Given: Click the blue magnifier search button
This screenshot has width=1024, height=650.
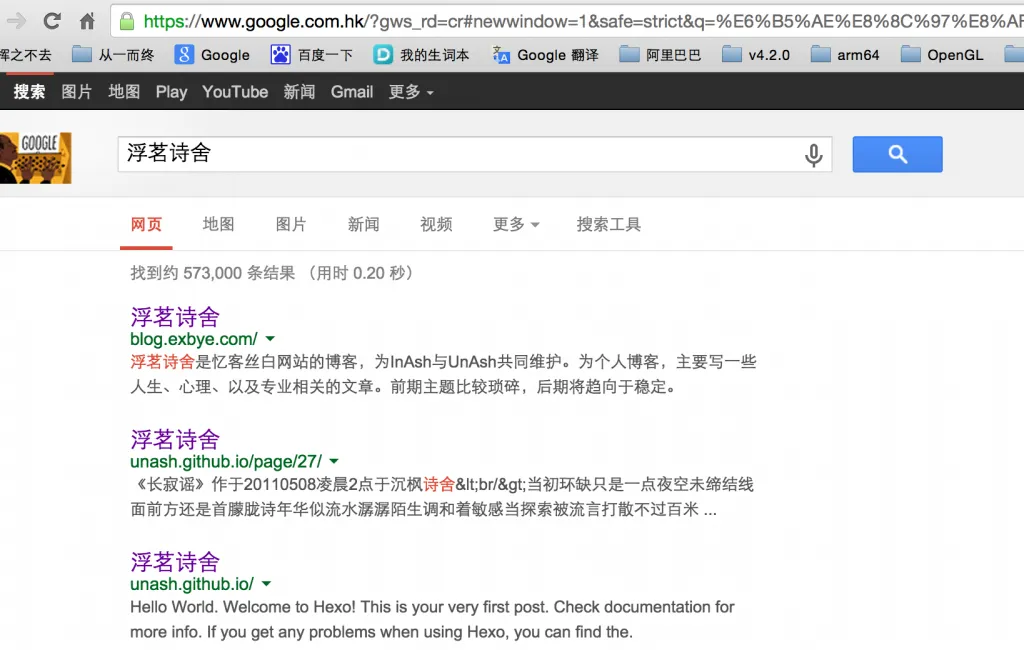Looking at the screenshot, I should click(x=897, y=154).
